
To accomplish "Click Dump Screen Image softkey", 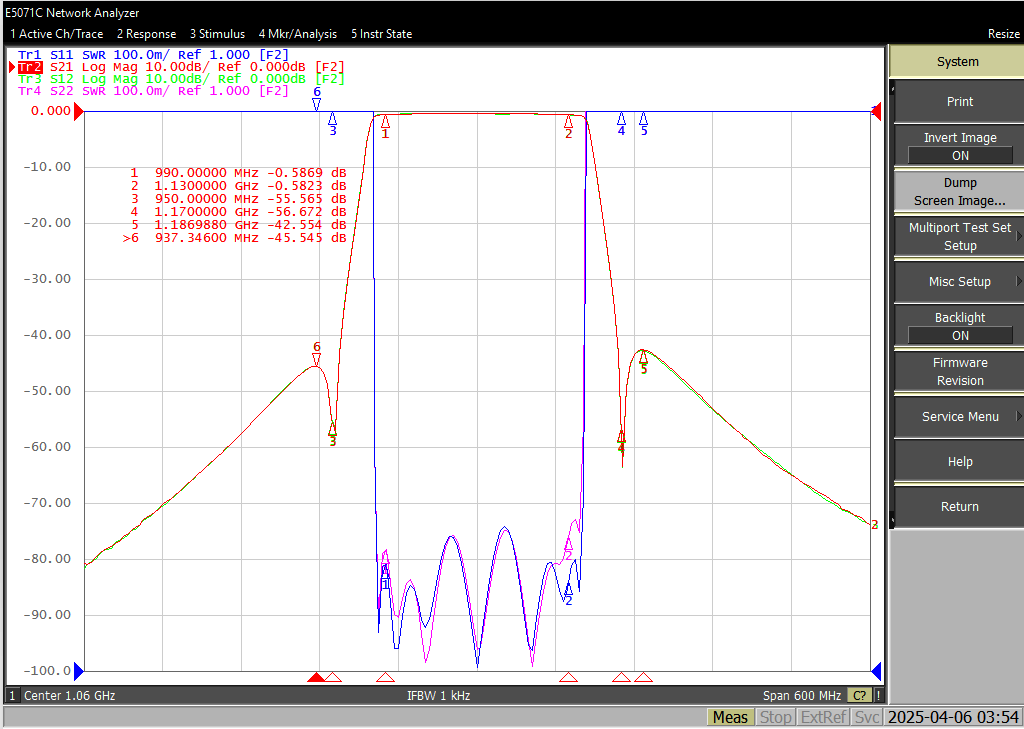I will [957, 191].
